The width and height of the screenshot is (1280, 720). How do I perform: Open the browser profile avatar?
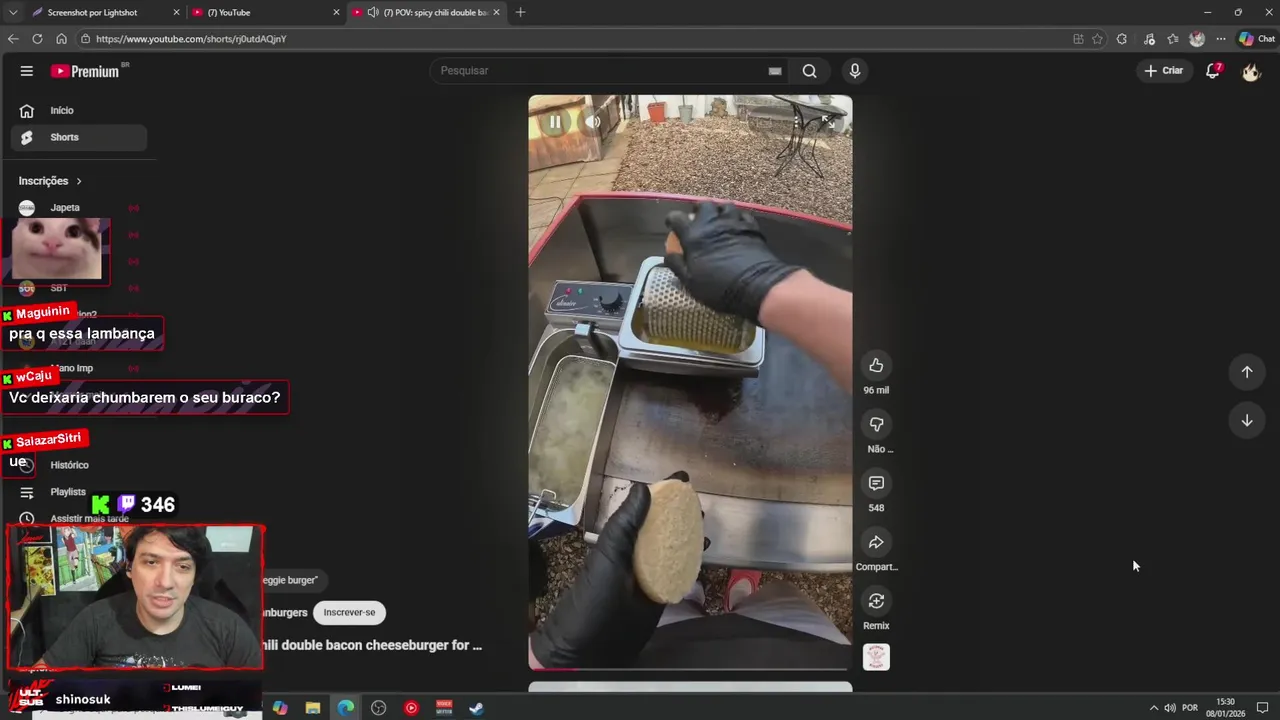1197,39
